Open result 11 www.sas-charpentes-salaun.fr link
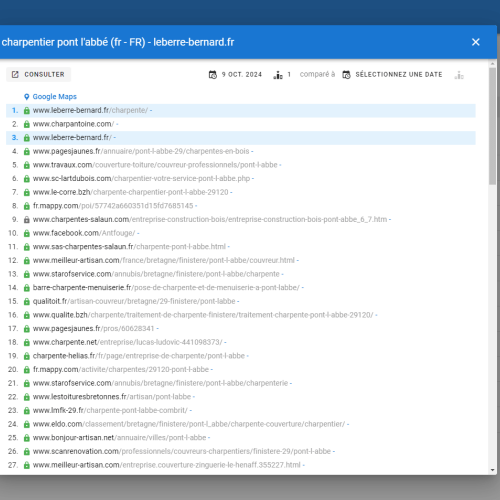The image size is (500, 500). pyautogui.click(x=129, y=247)
